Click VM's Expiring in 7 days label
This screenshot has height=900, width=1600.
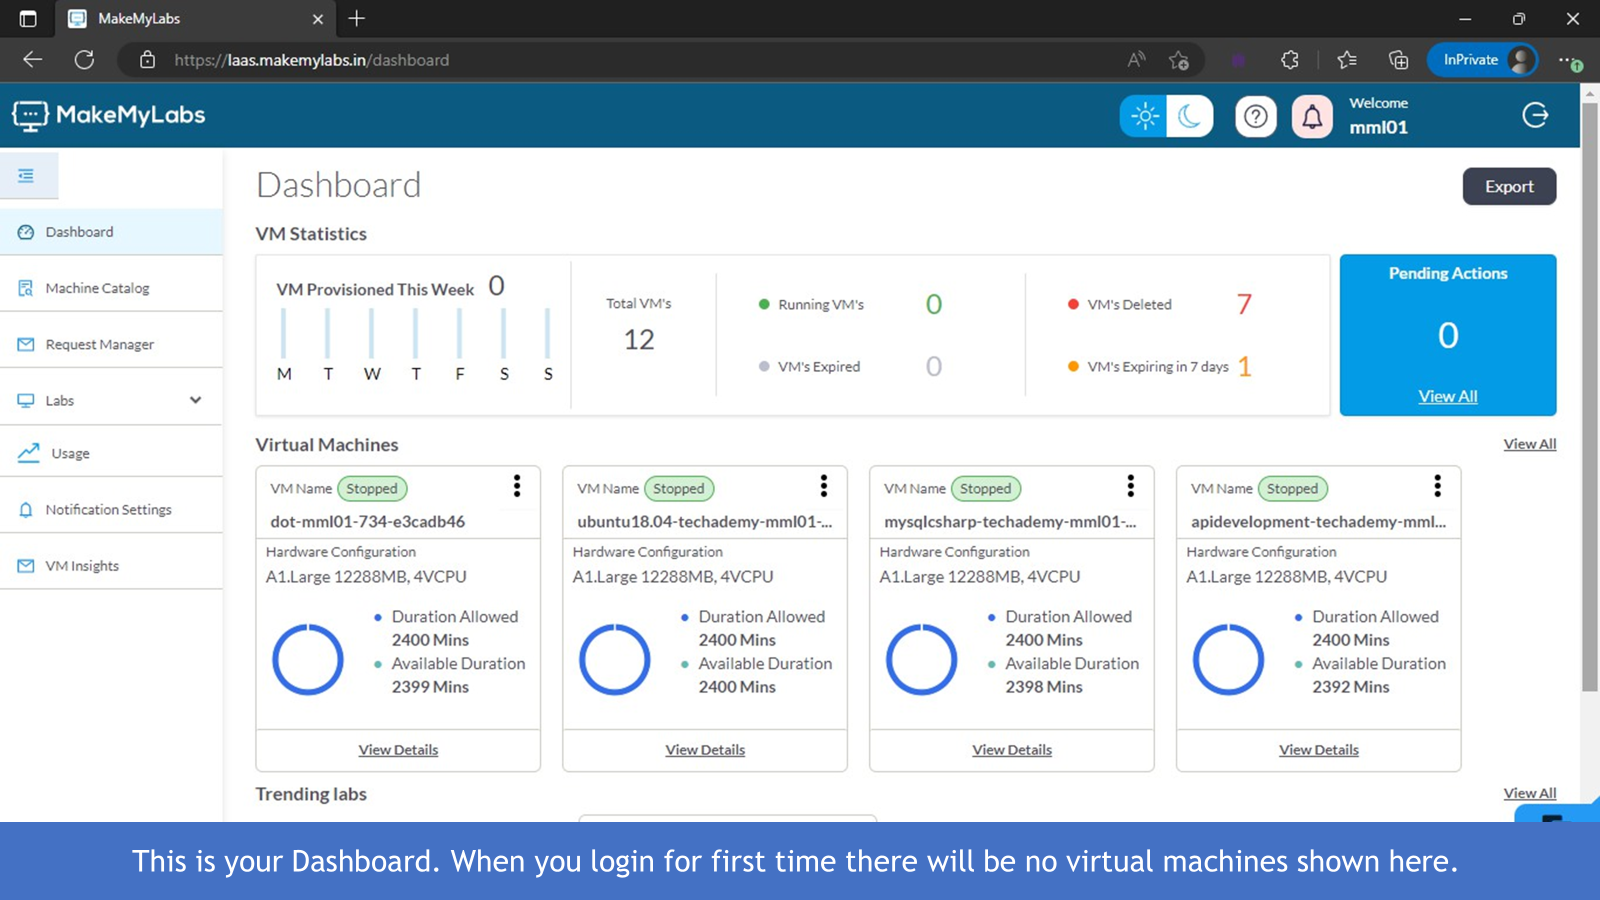(x=1158, y=367)
